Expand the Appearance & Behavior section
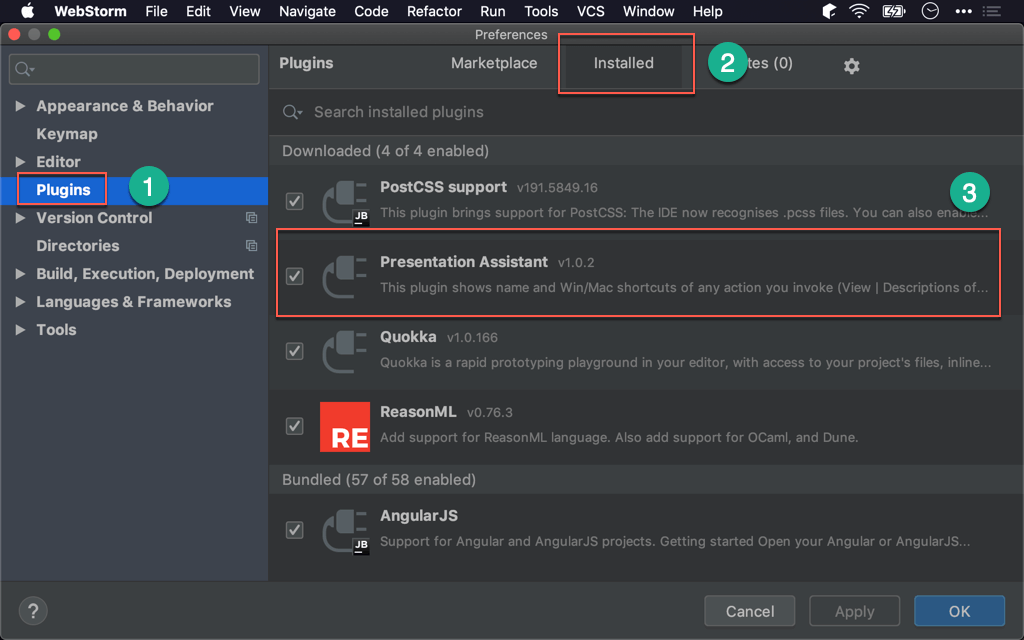The width and height of the screenshot is (1024, 640). coord(21,106)
